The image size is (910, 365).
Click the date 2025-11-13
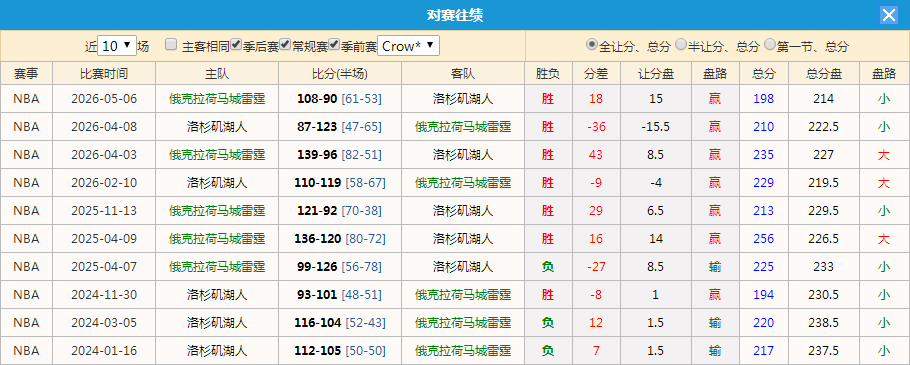[x=104, y=211]
